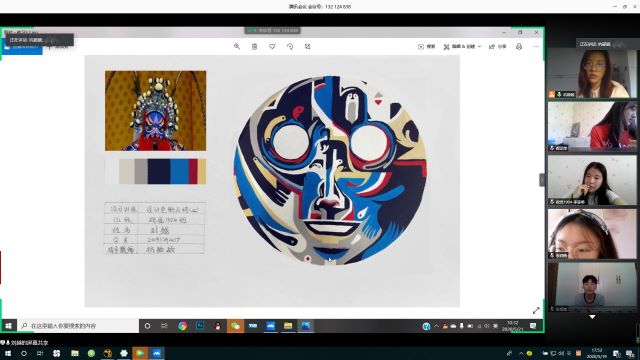Click the Cortana circle on the local taskbar
The image size is (640, 360).
click(x=24, y=353)
